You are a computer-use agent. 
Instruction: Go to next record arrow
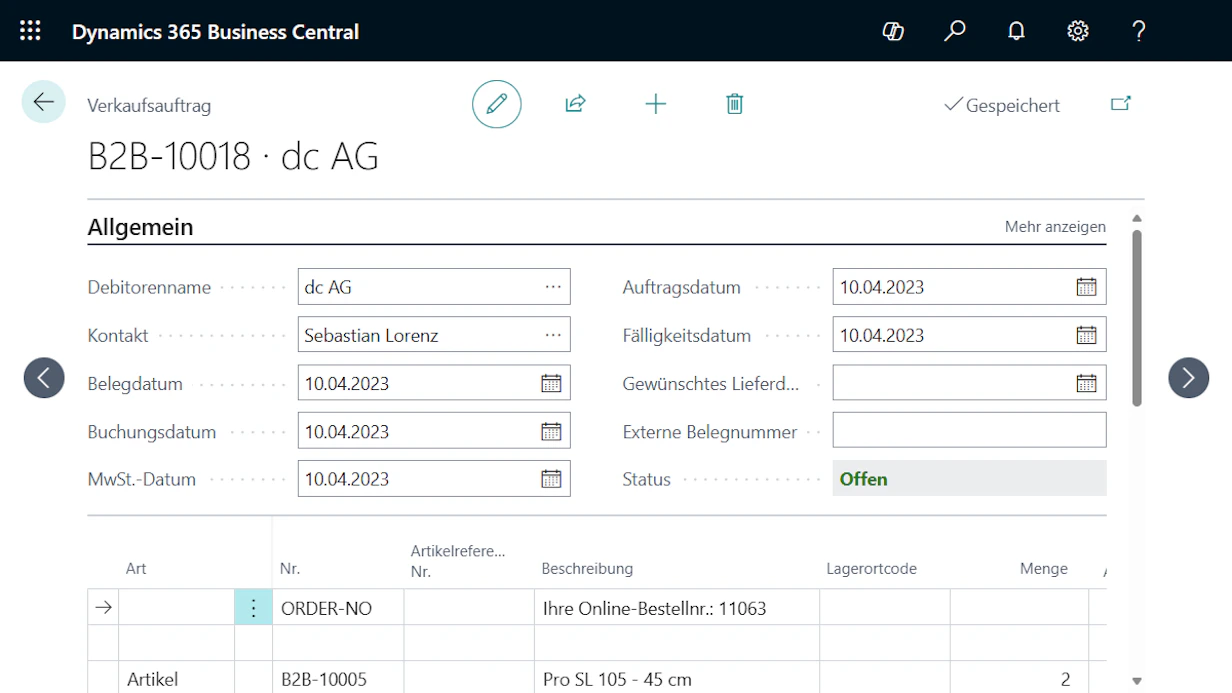[1189, 378]
